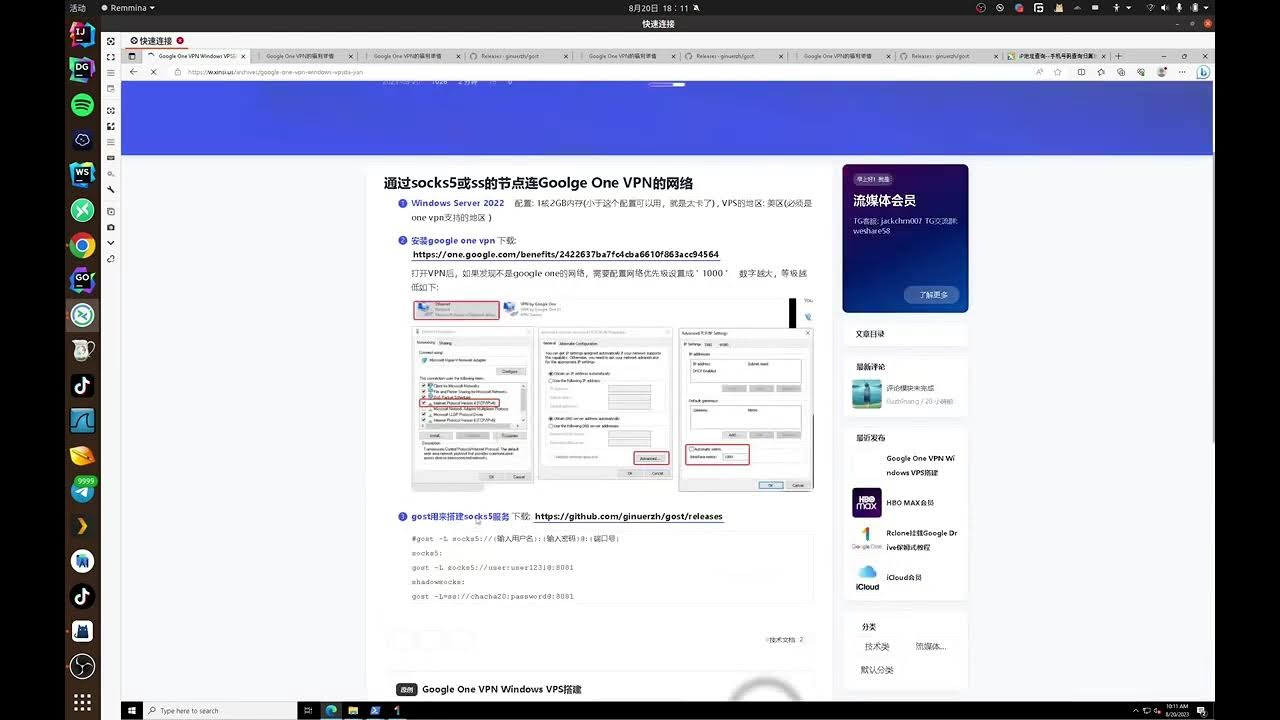This screenshot has height=720, width=1280.
Task: Click the Remmina wrench tools icon
Action: click(110, 190)
